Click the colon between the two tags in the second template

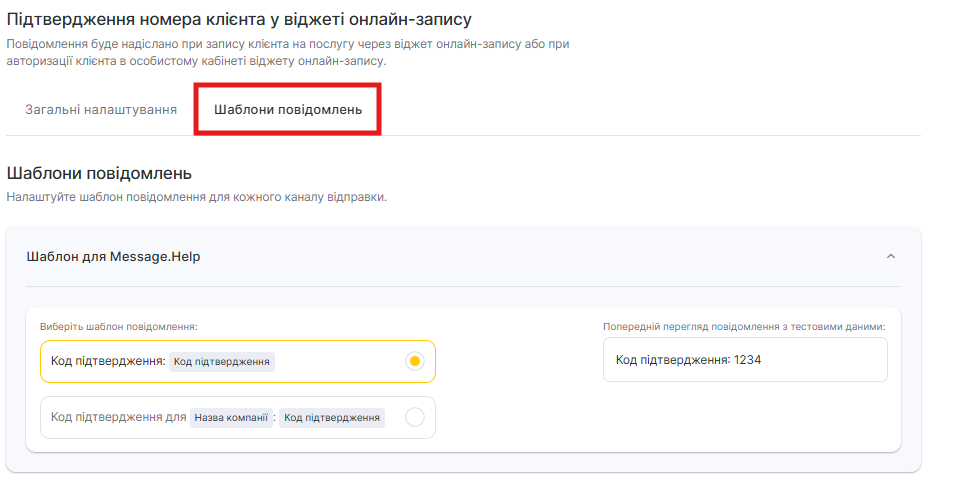(x=276, y=418)
